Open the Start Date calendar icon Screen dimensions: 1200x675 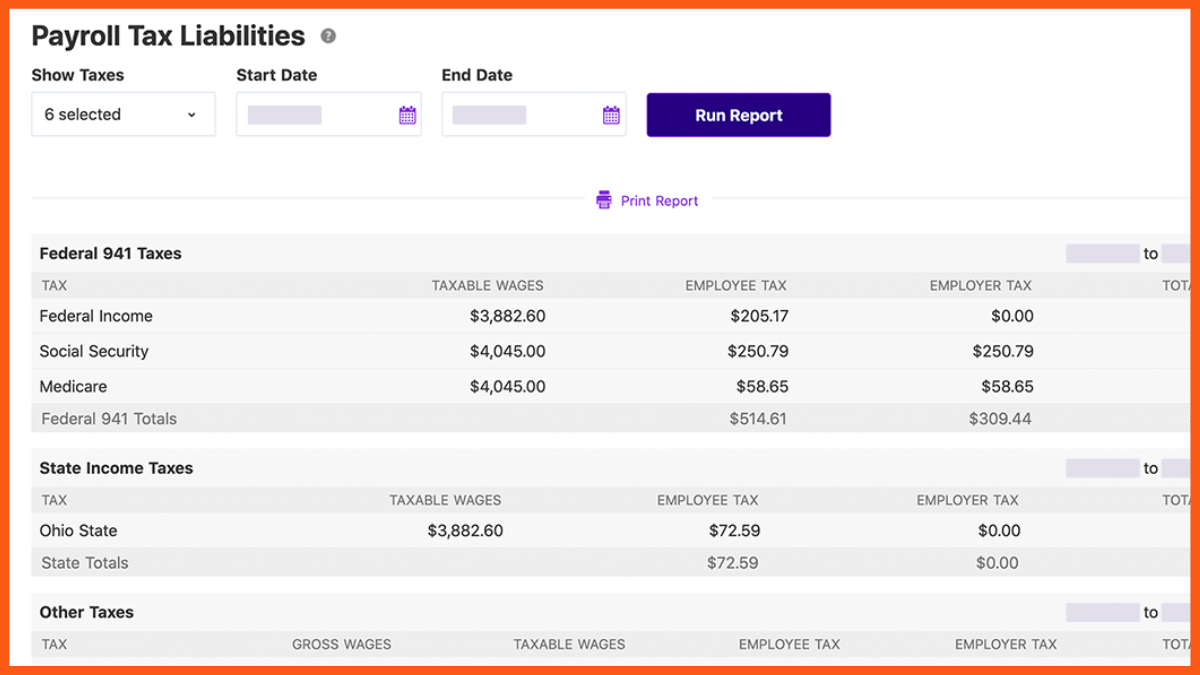point(407,115)
